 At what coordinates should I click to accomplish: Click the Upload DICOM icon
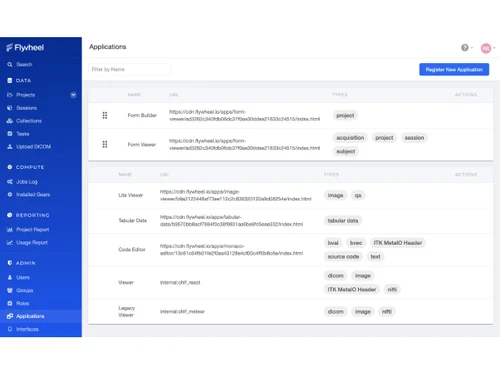coord(10,147)
